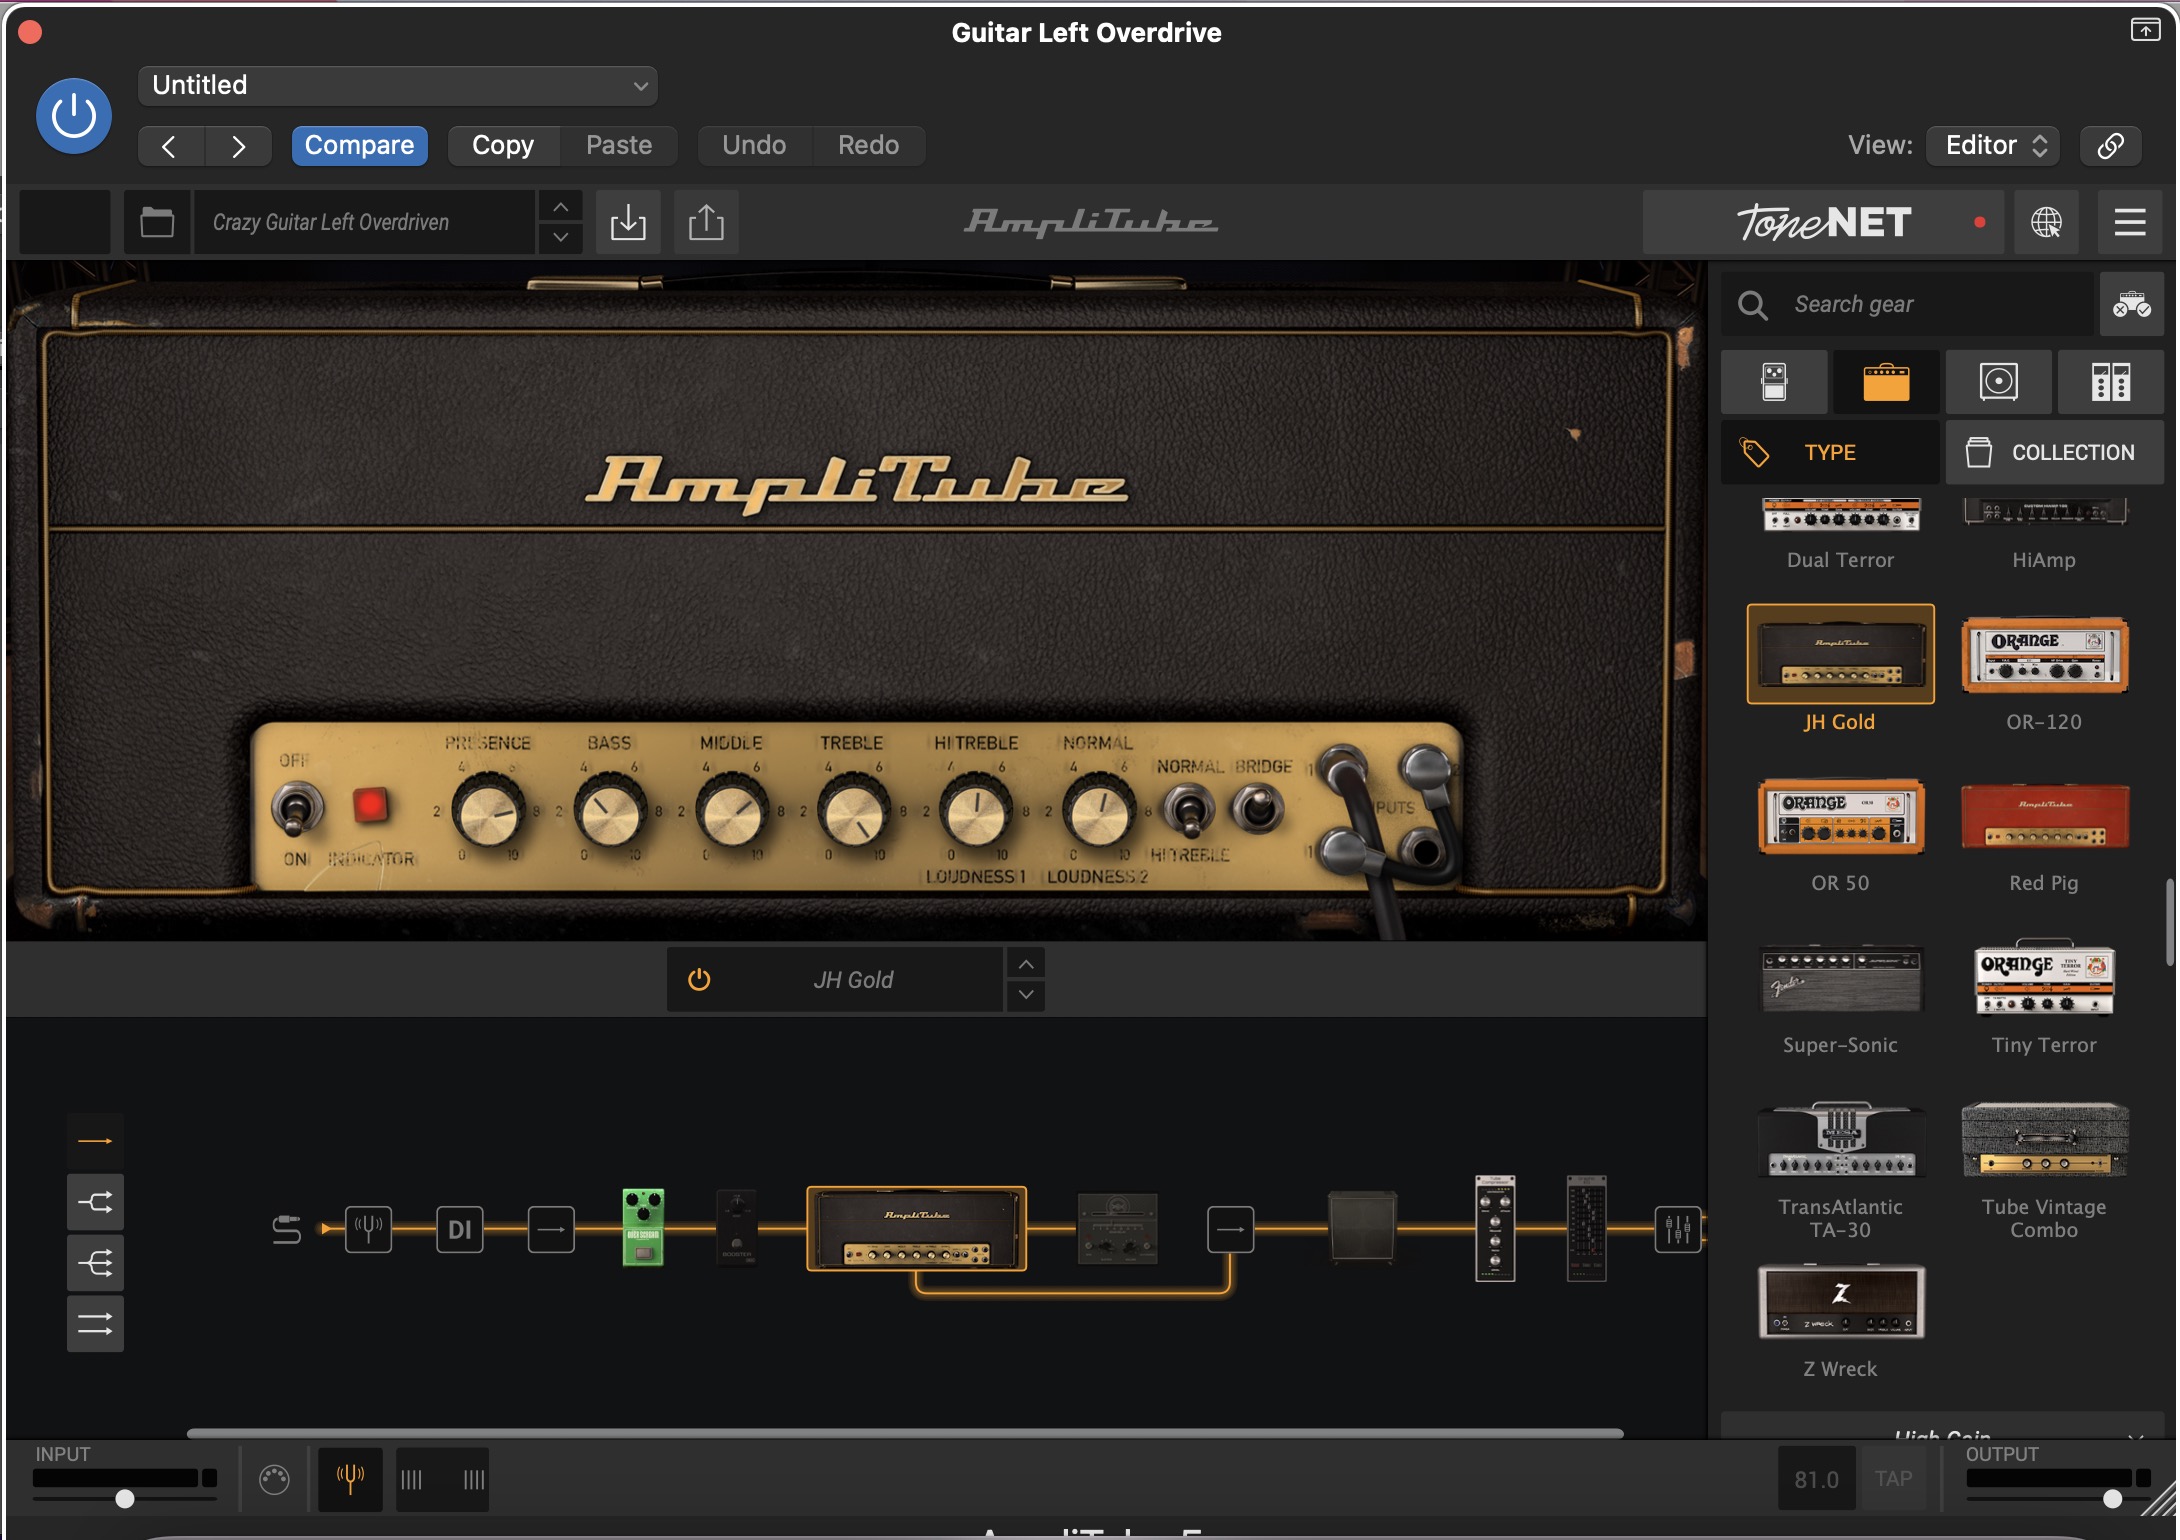Open the mixer block at chain end
This screenshot has height=1540, width=2180.
point(1678,1229)
